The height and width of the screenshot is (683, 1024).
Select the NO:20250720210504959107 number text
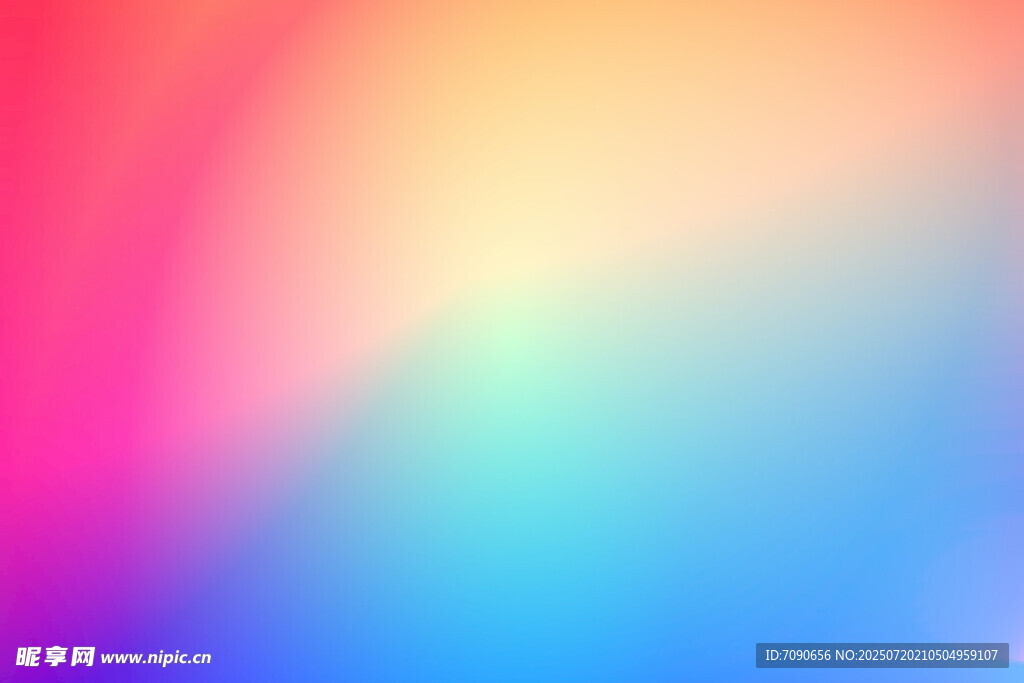[917, 656]
